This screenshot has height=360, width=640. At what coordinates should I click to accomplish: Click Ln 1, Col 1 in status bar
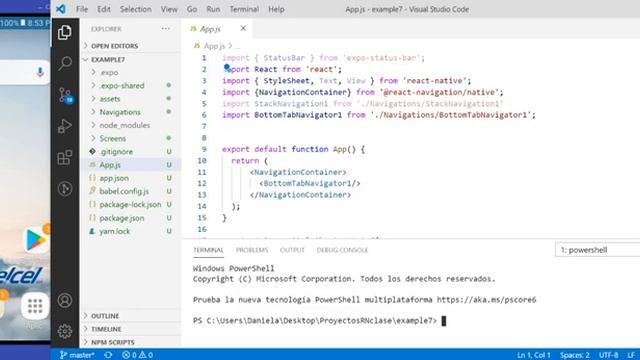[533, 355]
